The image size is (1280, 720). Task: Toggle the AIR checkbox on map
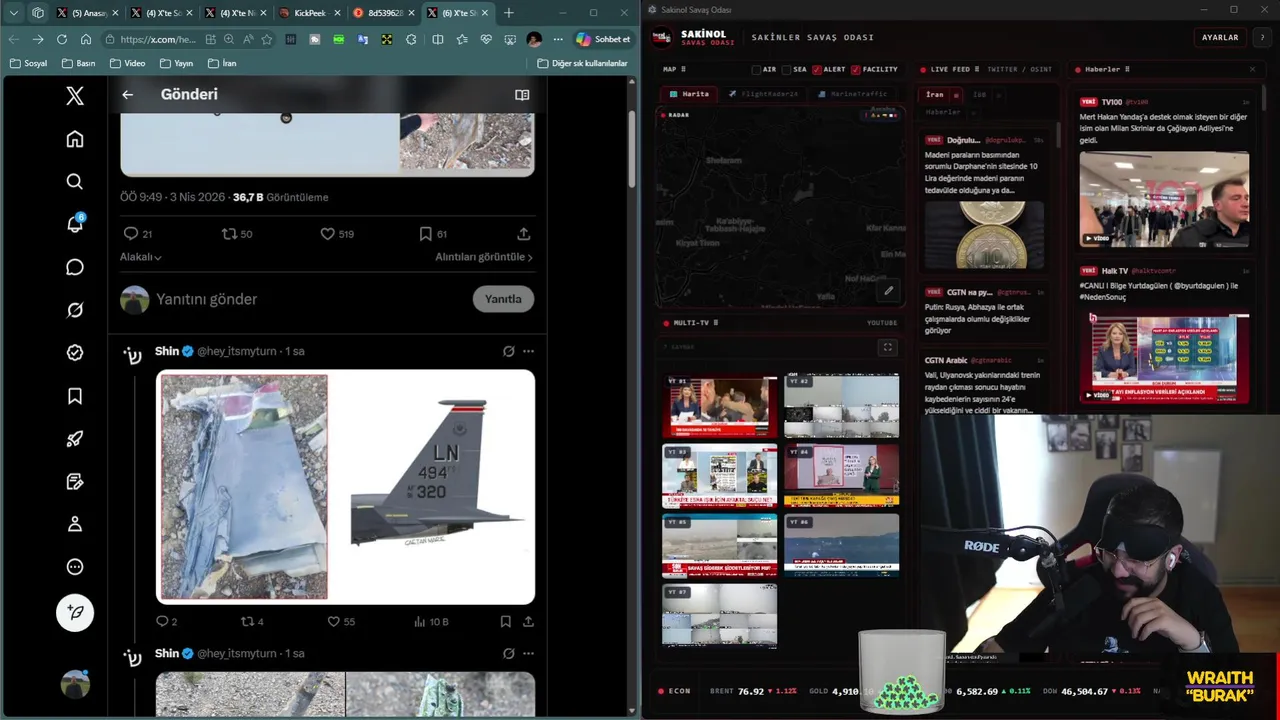click(x=757, y=70)
